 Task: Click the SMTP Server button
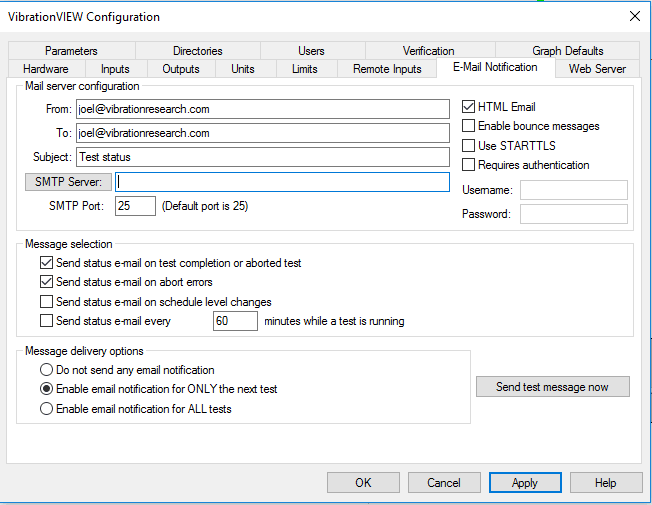tap(68, 182)
